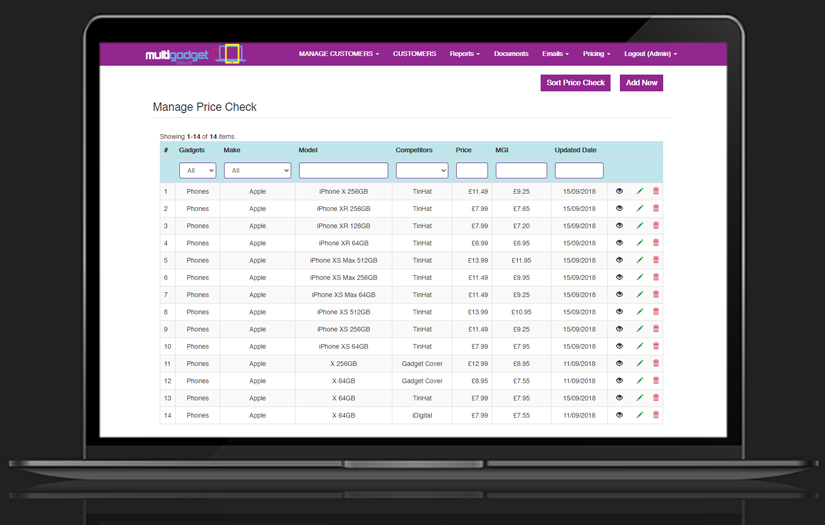Click the Sort Price Check button
The height and width of the screenshot is (525, 825).
pos(576,83)
